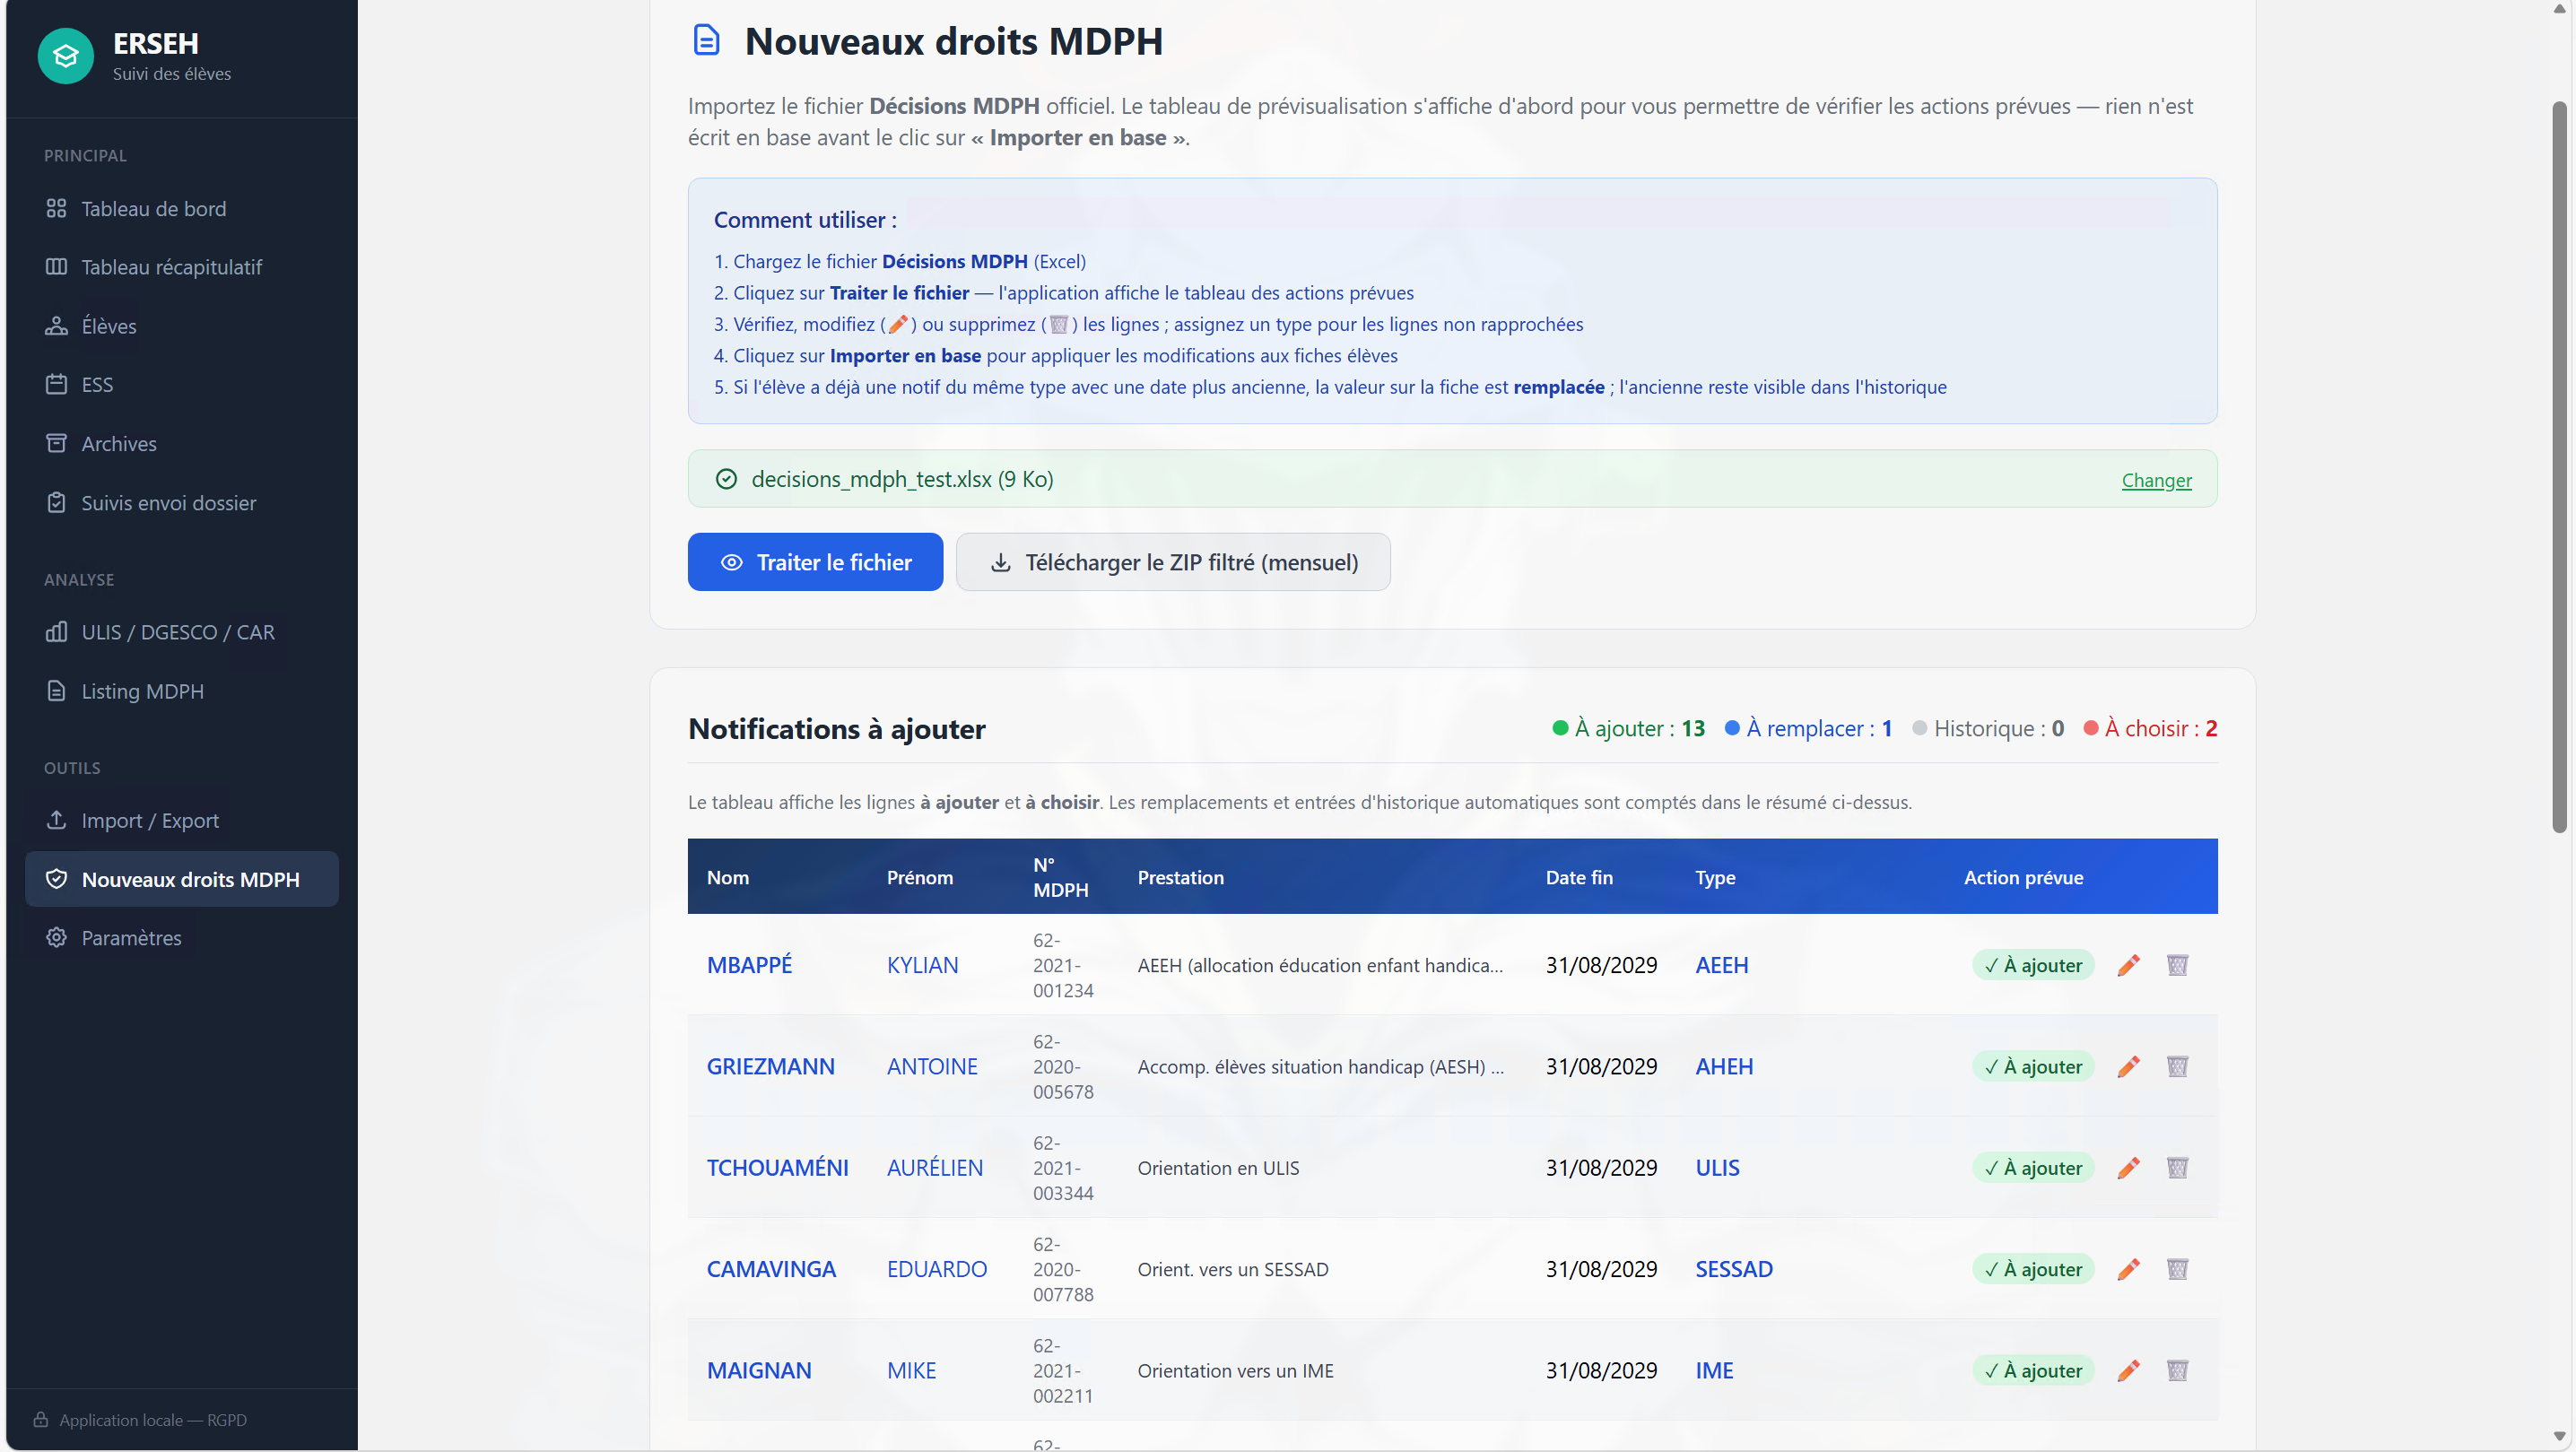Image resolution: width=2576 pixels, height=1452 pixels.
Task: Click the À remplacer : 1 counter
Action: [x=1809, y=728]
